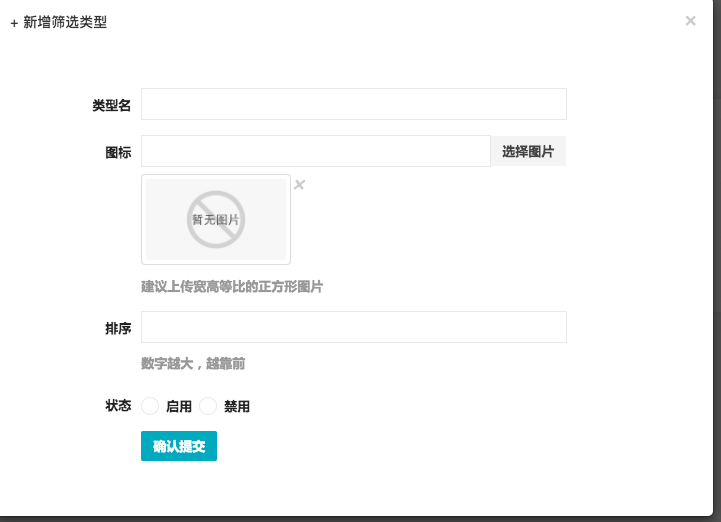Click the 排序 input field
Image resolution: width=721 pixels, height=522 pixels.
tap(354, 327)
